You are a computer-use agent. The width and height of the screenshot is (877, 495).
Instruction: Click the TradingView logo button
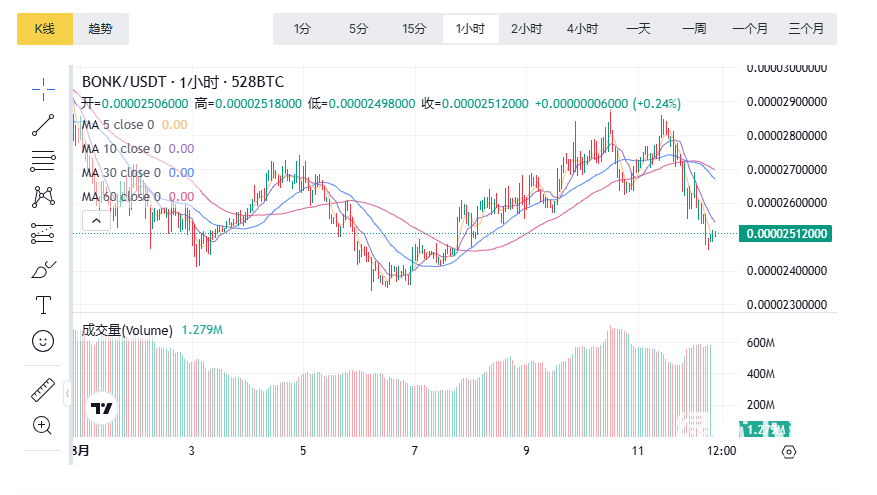[101, 408]
